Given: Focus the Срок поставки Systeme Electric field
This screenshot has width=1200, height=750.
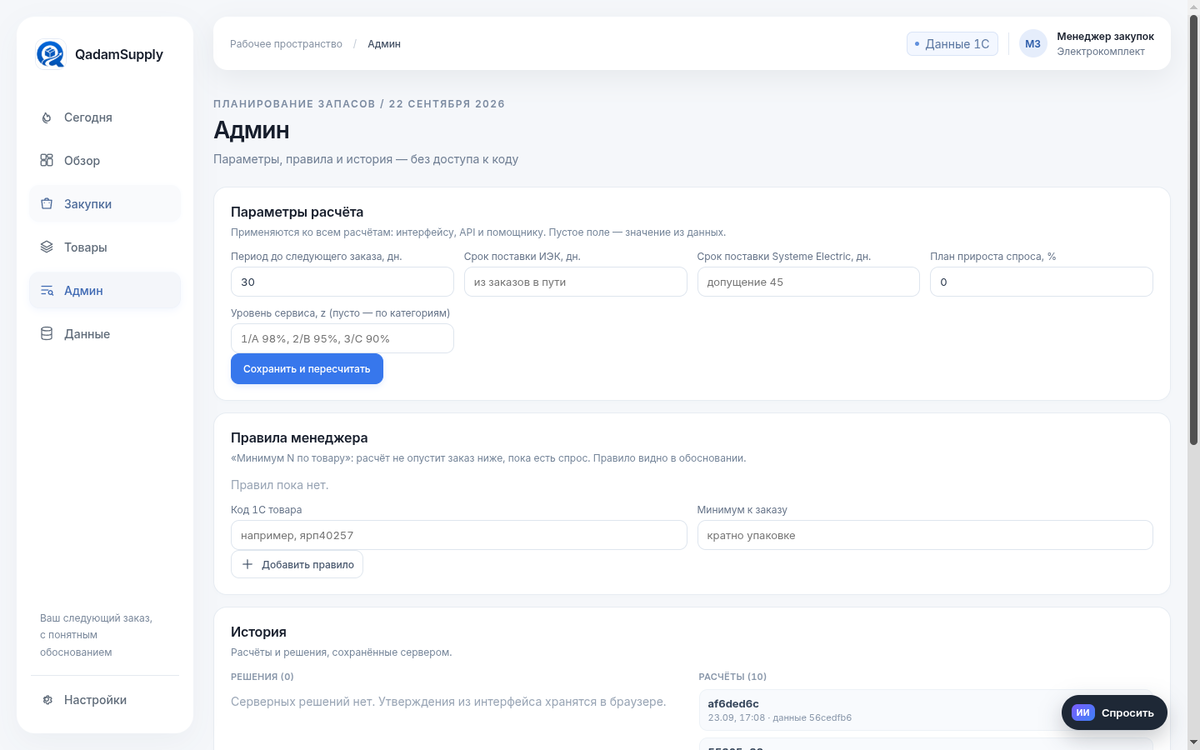Looking at the screenshot, I should tap(808, 282).
